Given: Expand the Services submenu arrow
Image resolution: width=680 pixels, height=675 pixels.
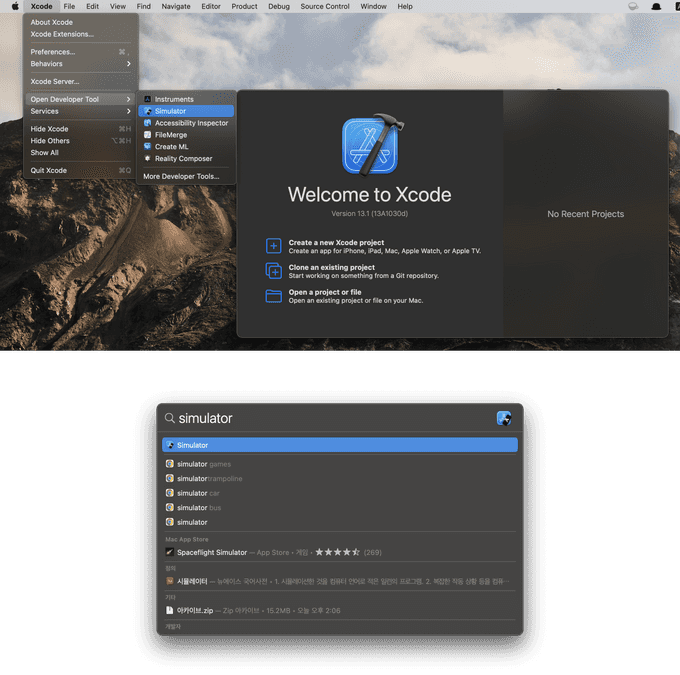Looking at the screenshot, I should click(x=129, y=111).
